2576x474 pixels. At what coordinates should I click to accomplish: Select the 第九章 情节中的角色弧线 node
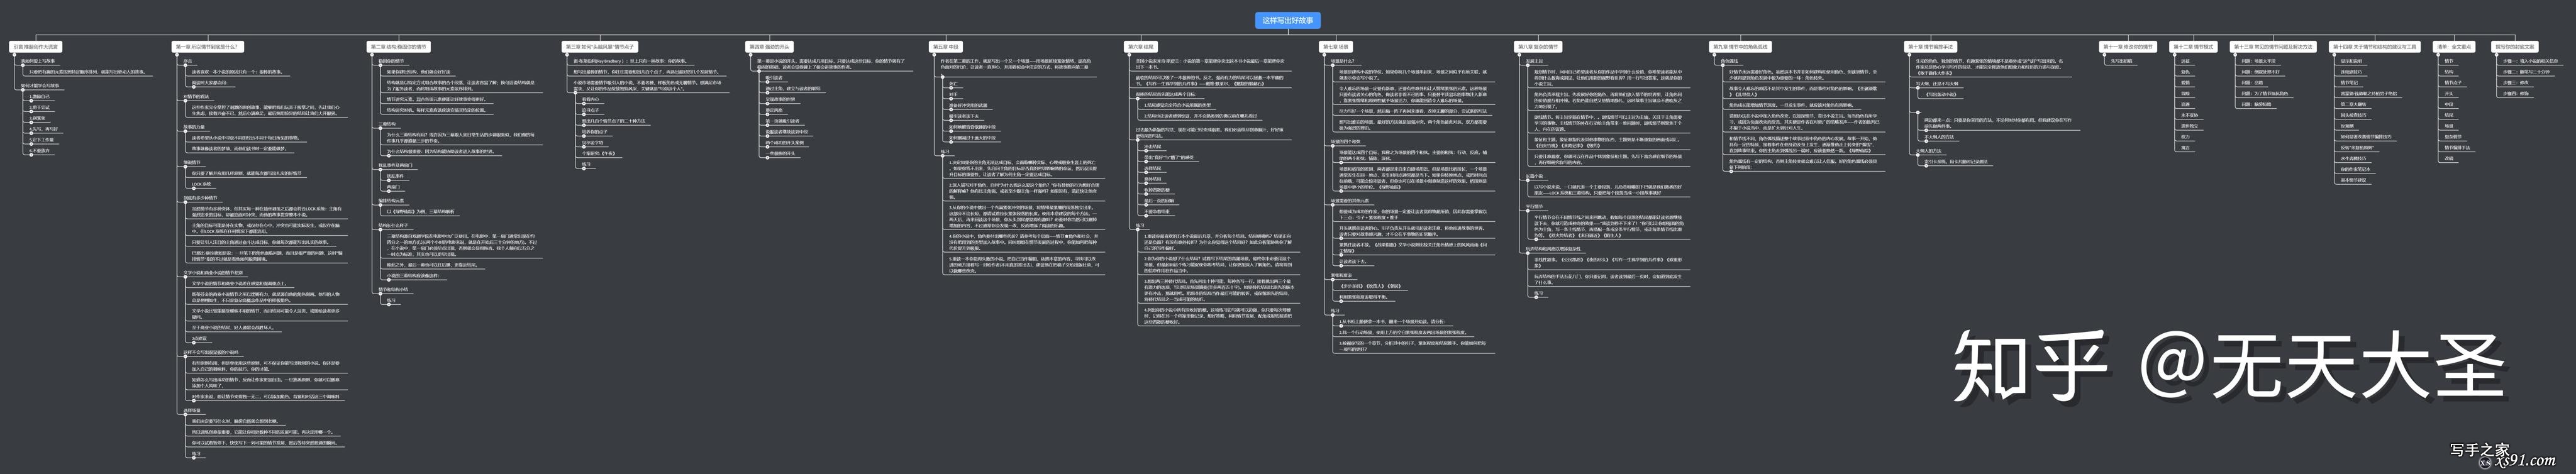(1740, 47)
